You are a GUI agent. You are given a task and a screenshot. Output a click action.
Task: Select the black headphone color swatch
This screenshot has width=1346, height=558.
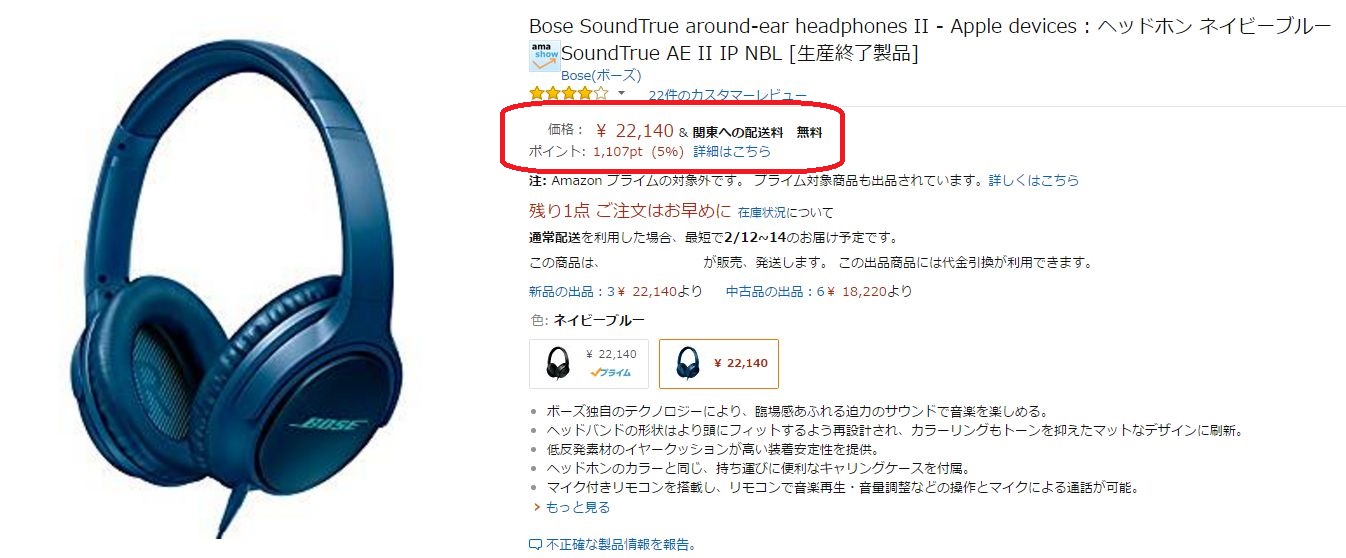[589, 363]
